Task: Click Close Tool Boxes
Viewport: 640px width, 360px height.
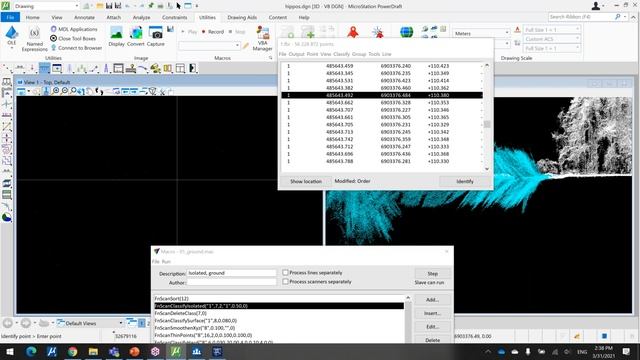Action: pyautogui.click(x=73, y=38)
